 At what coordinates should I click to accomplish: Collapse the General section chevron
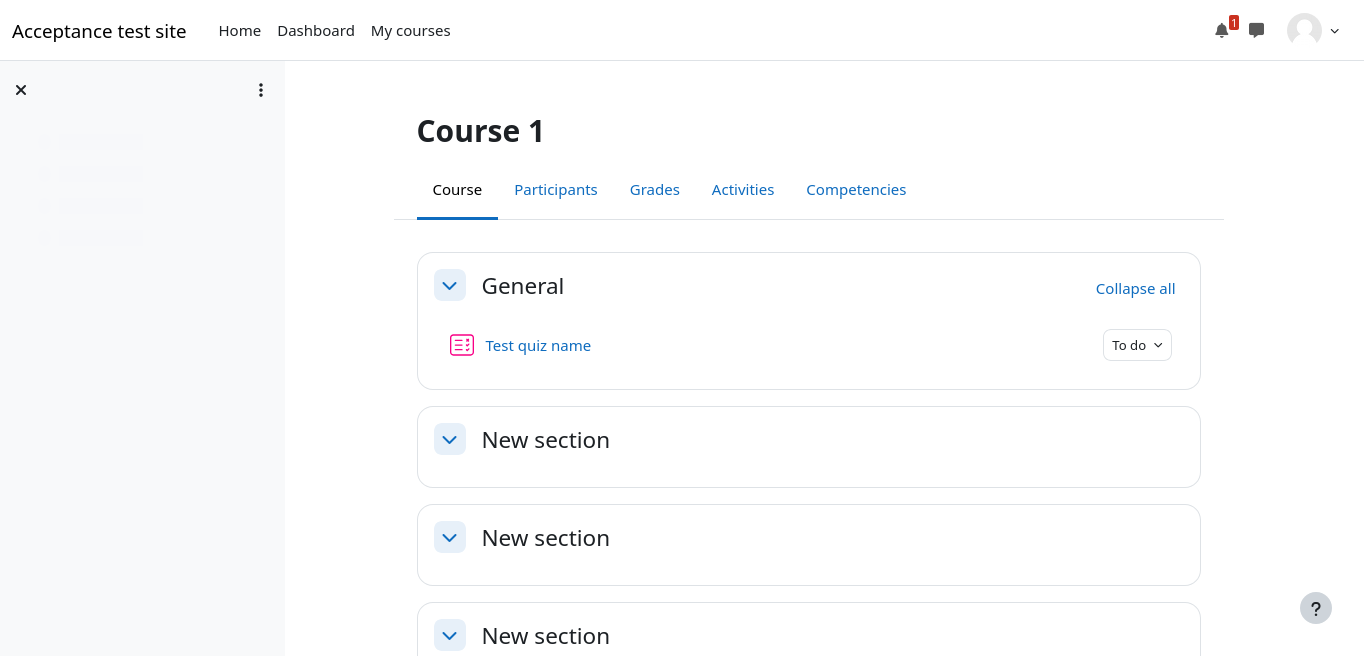click(x=450, y=286)
